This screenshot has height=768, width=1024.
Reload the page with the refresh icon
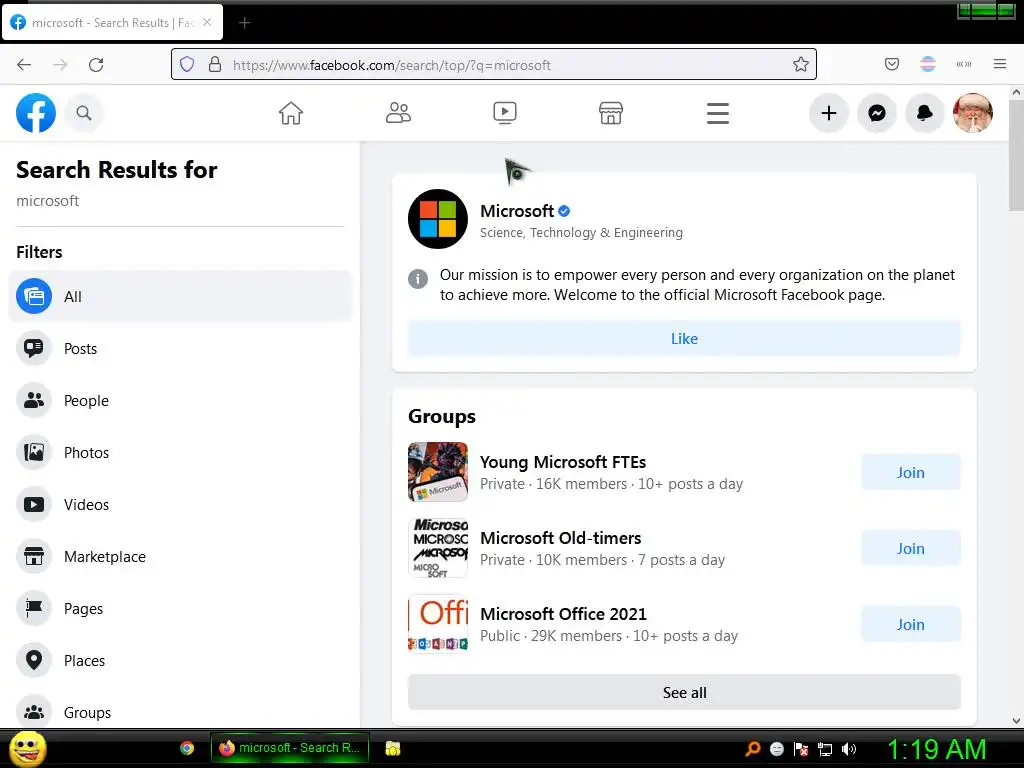tap(96, 64)
